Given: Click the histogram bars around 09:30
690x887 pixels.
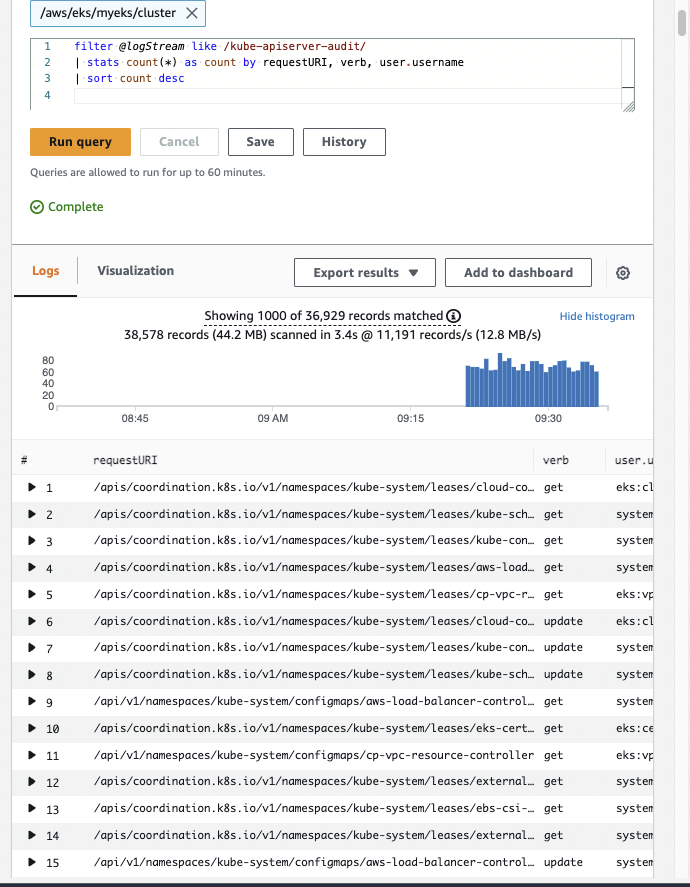Looking at the screenshot, I should pos(532,380).
